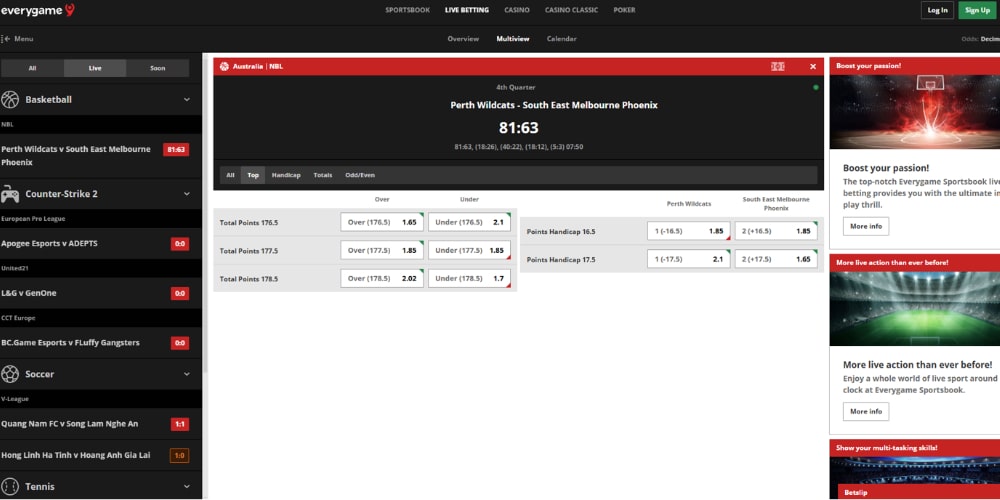Switch to the Overview view

tap(463, 39)
